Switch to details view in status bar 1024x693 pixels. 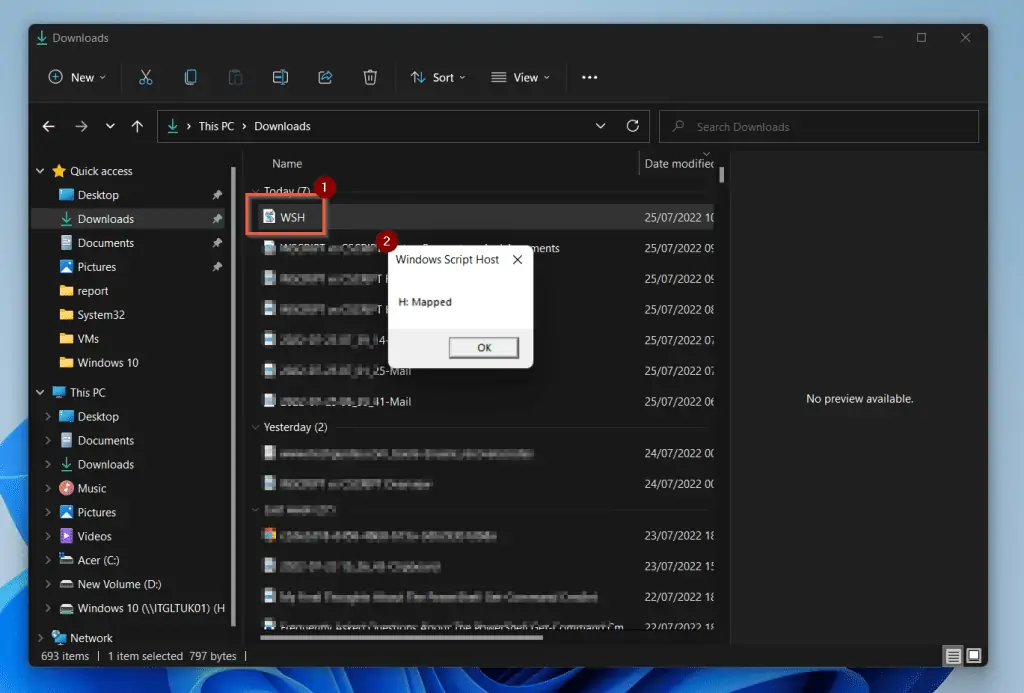(953, 656)
